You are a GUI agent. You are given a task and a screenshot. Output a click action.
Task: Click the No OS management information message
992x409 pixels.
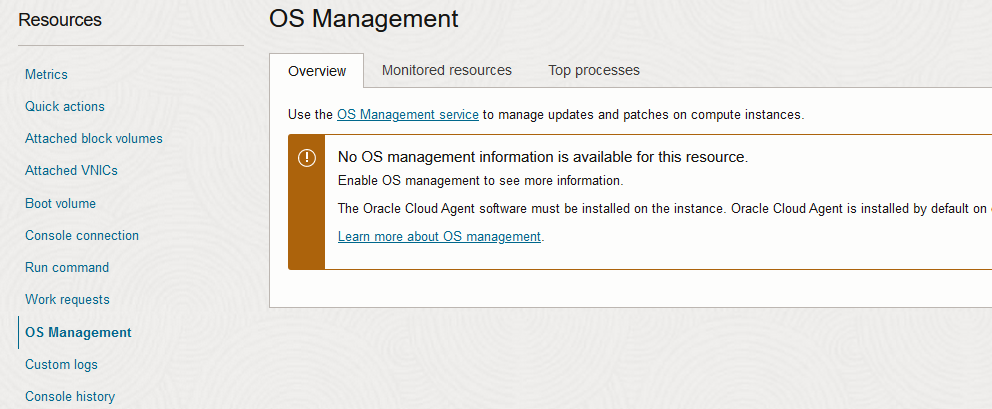(x=543, y=157)
